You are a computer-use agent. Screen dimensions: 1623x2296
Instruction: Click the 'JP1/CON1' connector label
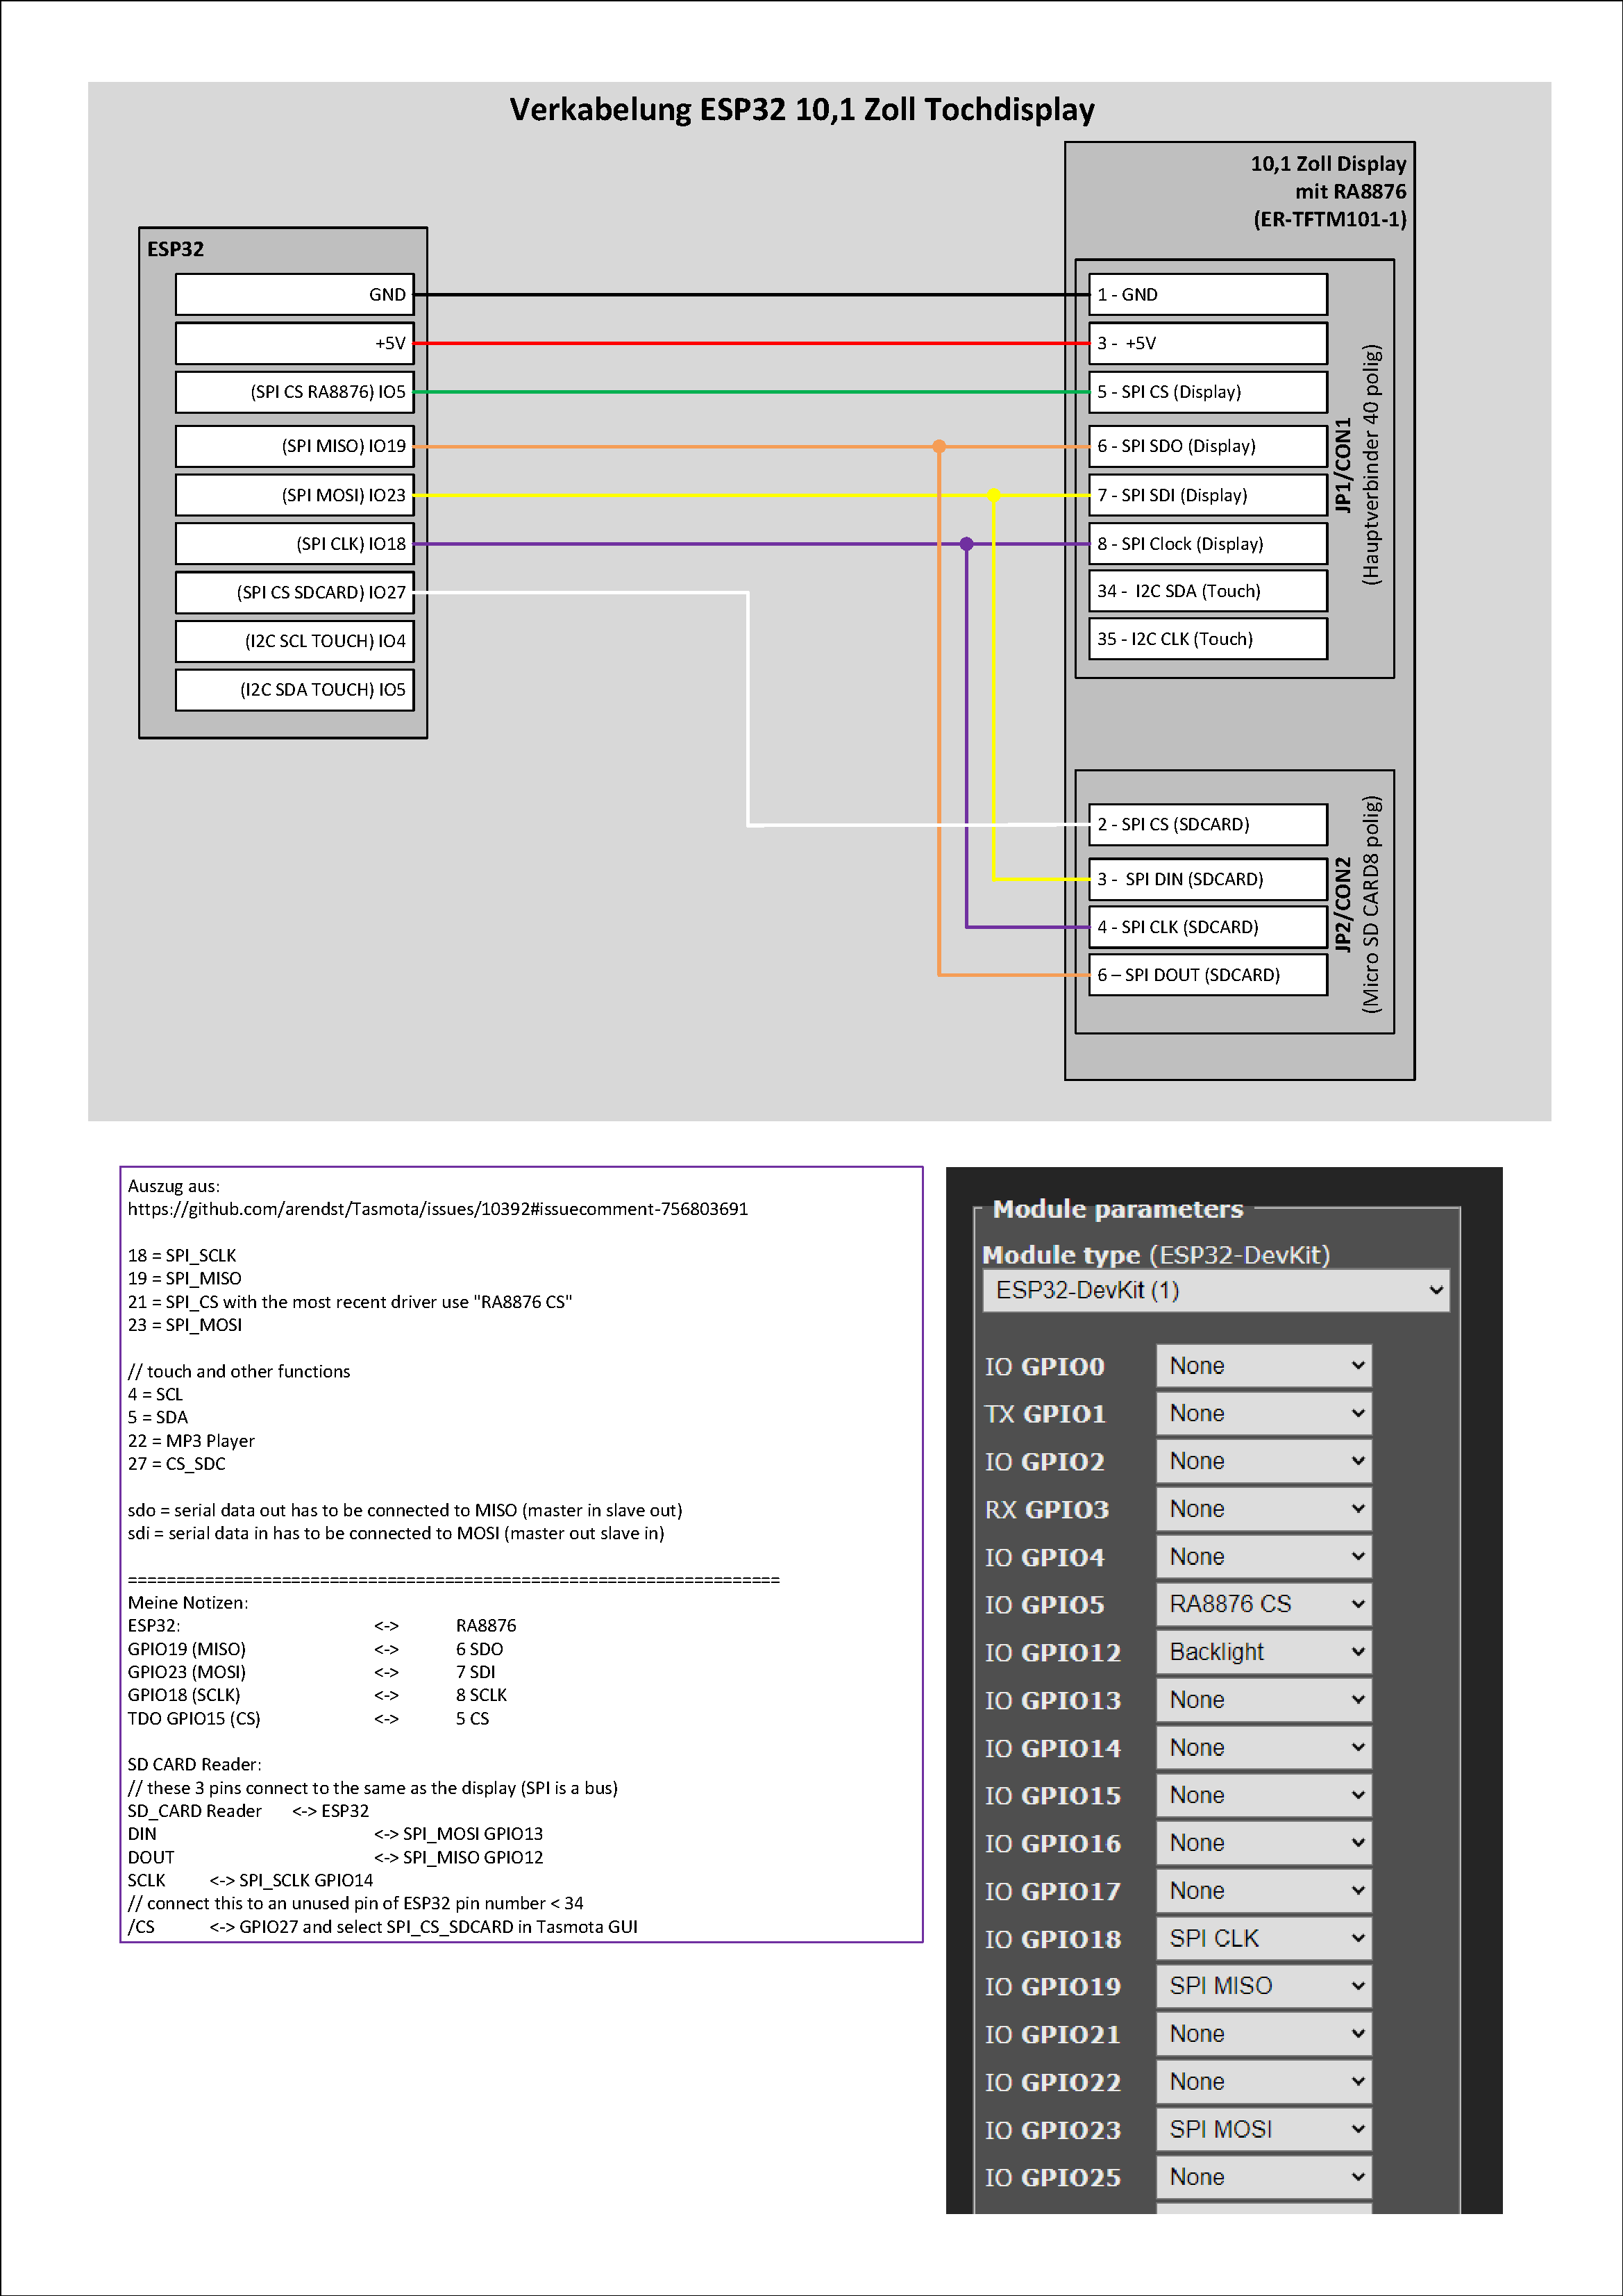pyautogui.click(x=1343, y=466)
